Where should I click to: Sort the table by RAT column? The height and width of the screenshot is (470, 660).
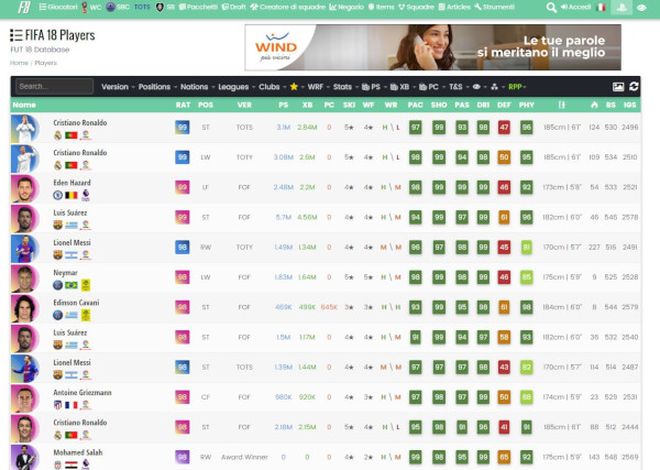pos(183,105)
